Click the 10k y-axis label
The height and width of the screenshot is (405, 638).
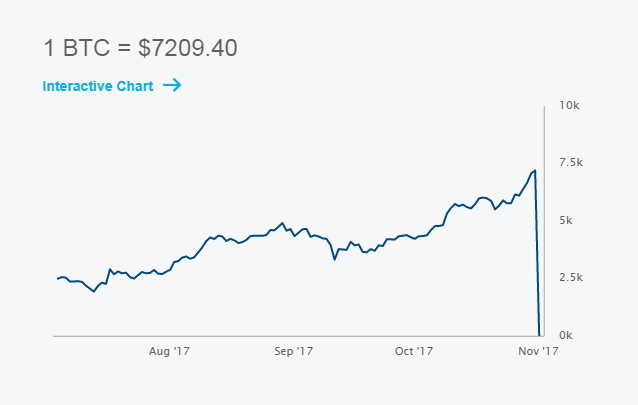point(570,105)
